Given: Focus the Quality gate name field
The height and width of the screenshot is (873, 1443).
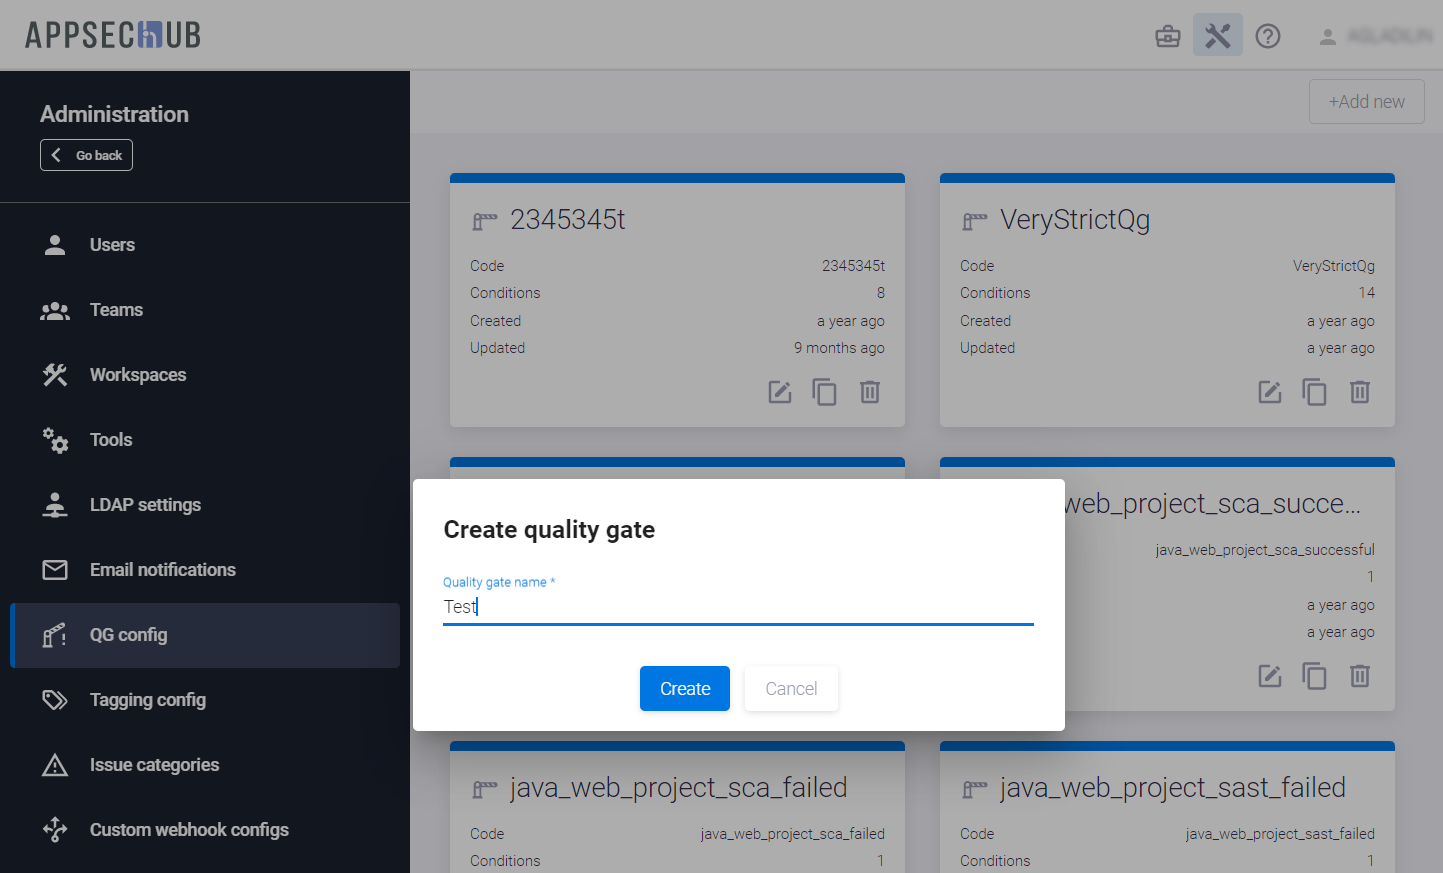Looking at the screenshot, I should point(737,607).
